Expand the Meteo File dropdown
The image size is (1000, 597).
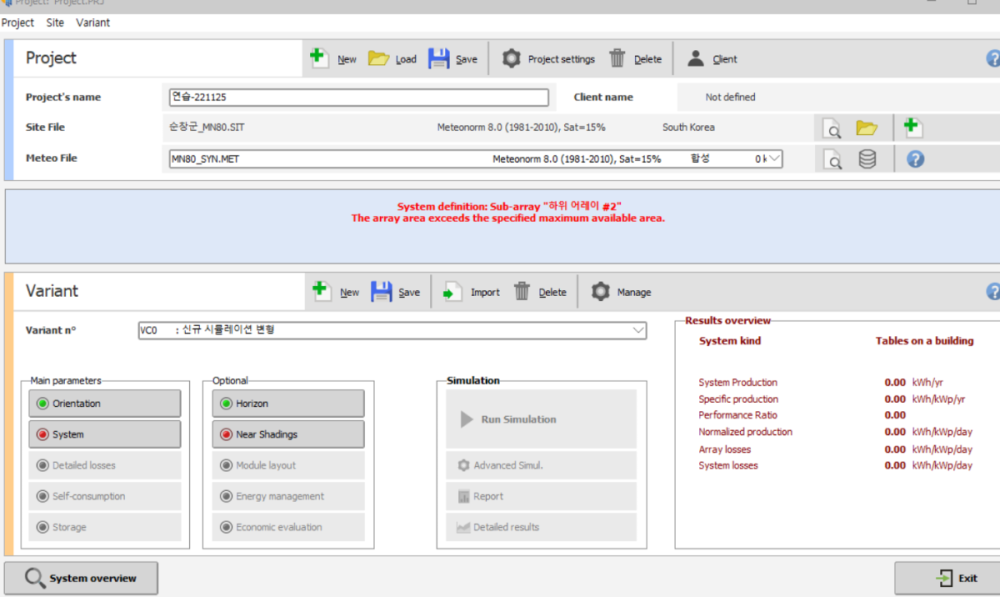[x=774, y=159]
